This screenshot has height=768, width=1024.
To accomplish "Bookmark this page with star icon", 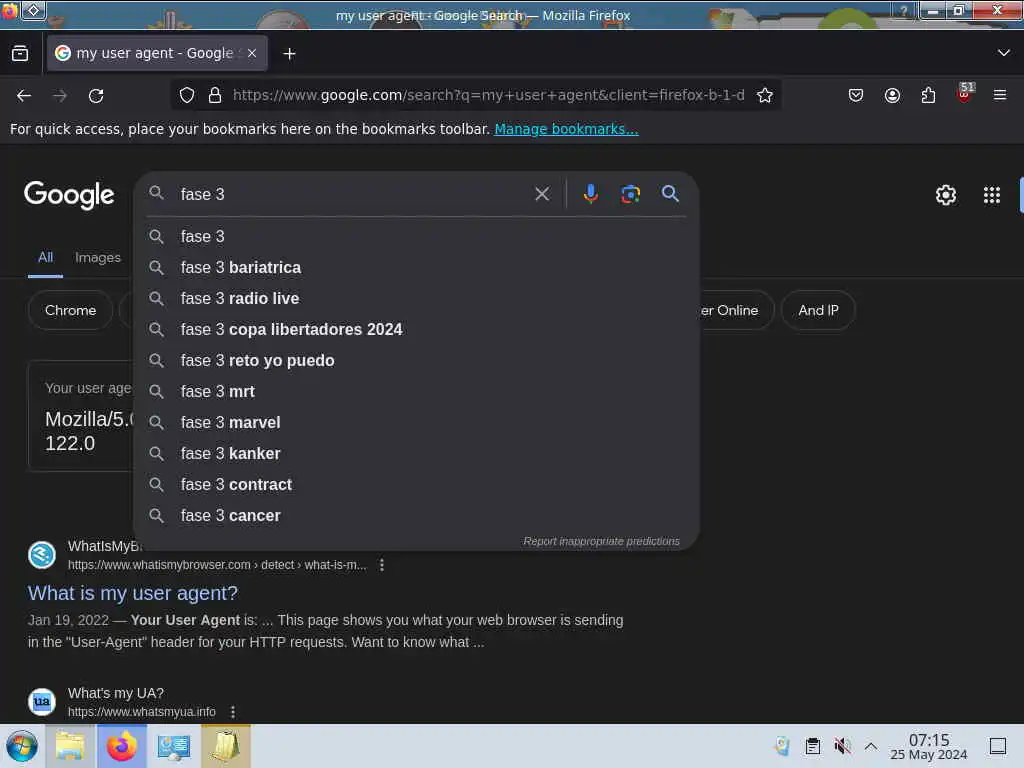I will (765, 95).
